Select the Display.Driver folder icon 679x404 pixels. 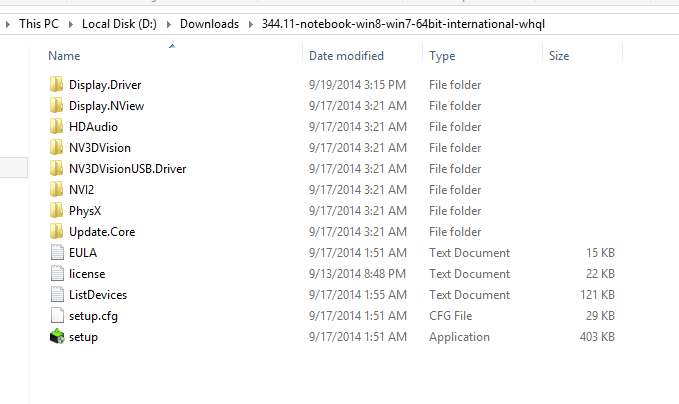[57, 85]
